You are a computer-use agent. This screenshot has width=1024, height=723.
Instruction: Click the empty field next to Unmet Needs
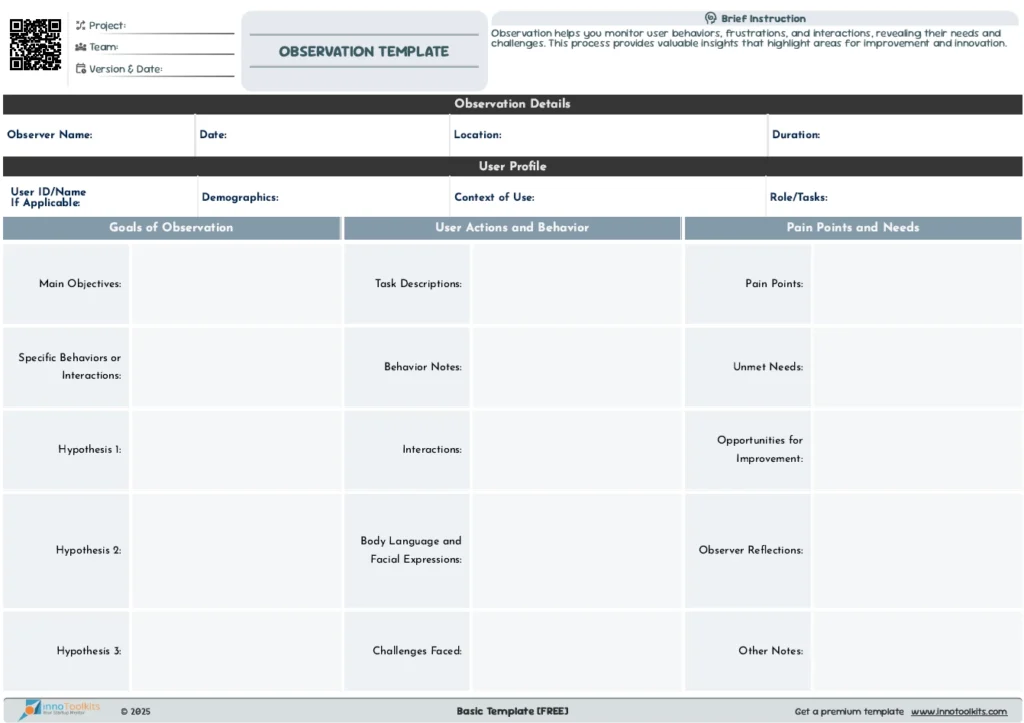pyautogui.click(x=917, y=367)
